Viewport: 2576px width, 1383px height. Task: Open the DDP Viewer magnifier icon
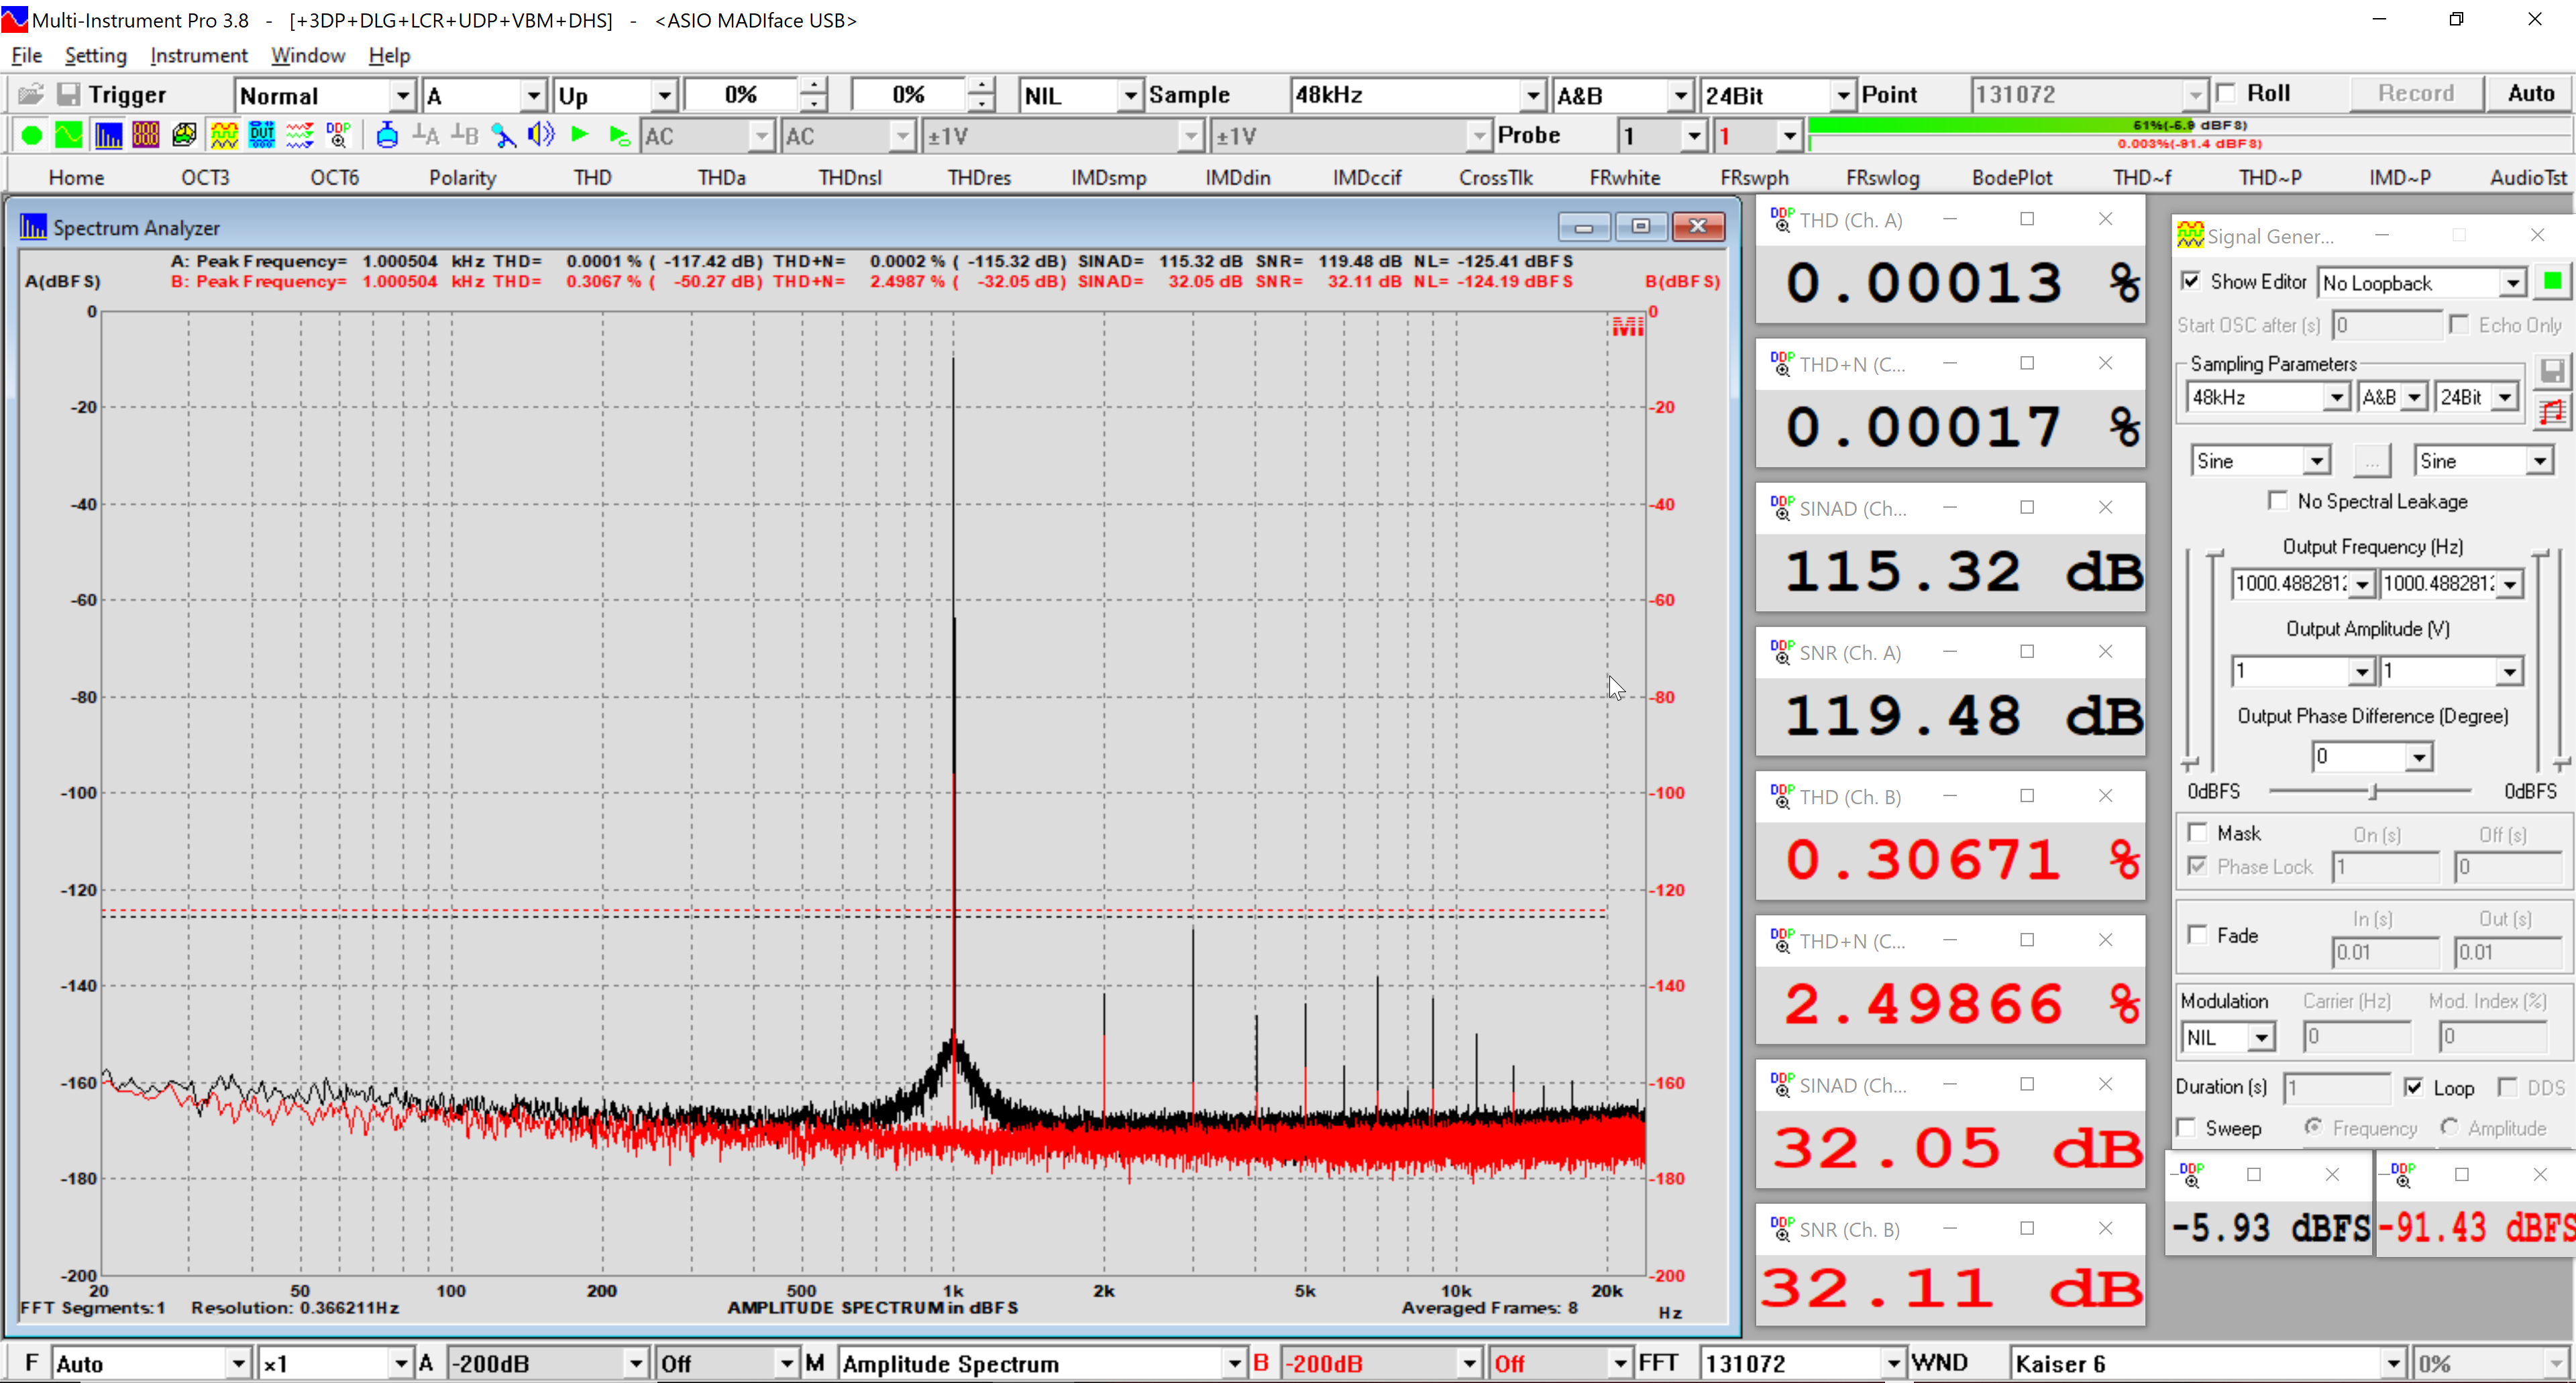(339, 135)
